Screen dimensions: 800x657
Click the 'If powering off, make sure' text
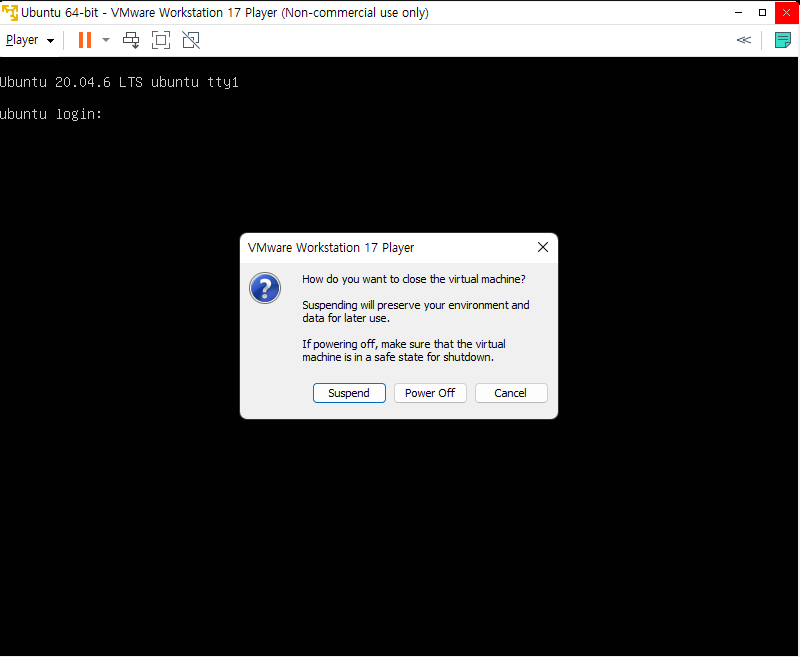(404, 350)
